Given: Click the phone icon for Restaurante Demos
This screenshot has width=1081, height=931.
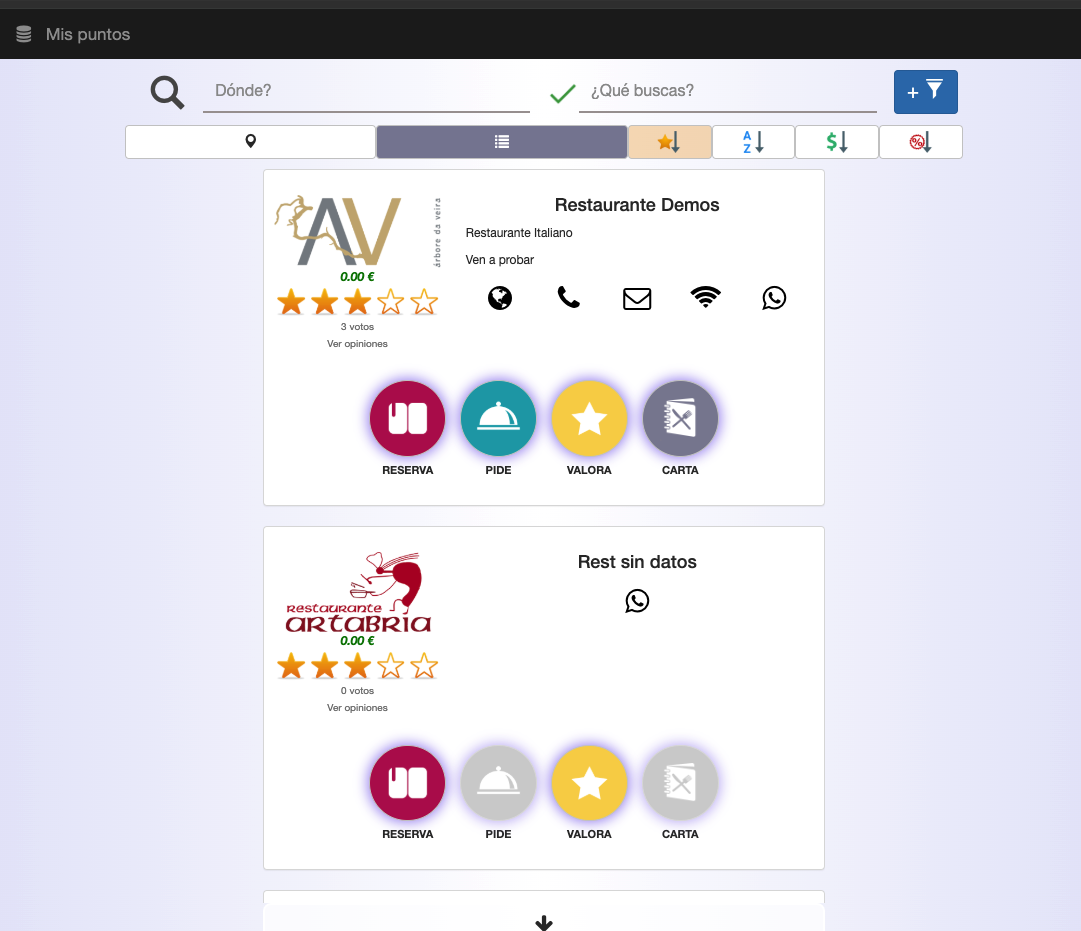Looking at the screenshot, I should pos(569,298).
